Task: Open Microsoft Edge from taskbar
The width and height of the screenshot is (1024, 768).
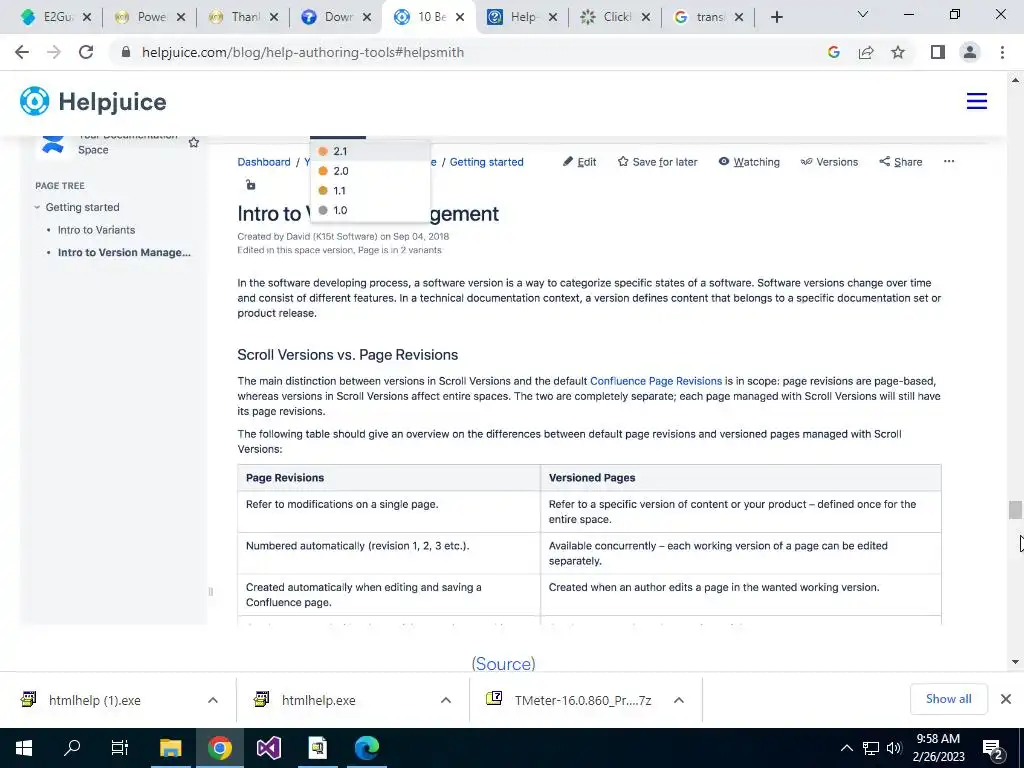Action: pos(366,748)
